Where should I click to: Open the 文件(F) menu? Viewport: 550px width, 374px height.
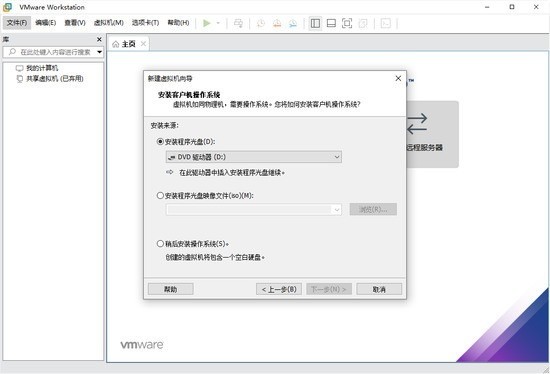pyautogui.click(x=17, y=23)
